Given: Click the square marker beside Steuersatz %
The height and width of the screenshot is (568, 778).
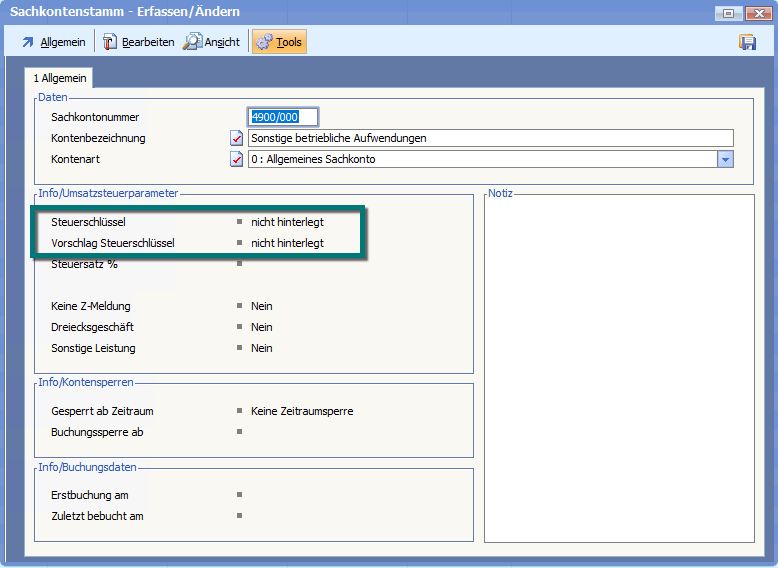Looking at the screenshot, I should [x=239, y=264].
